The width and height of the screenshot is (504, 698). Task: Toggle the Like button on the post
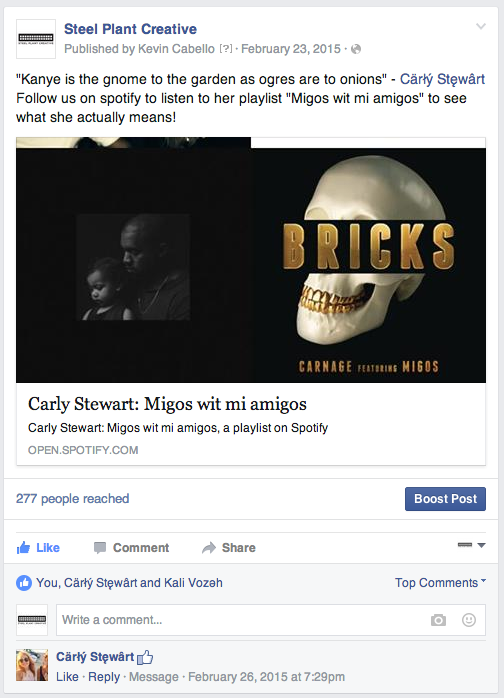pos(38,548)
